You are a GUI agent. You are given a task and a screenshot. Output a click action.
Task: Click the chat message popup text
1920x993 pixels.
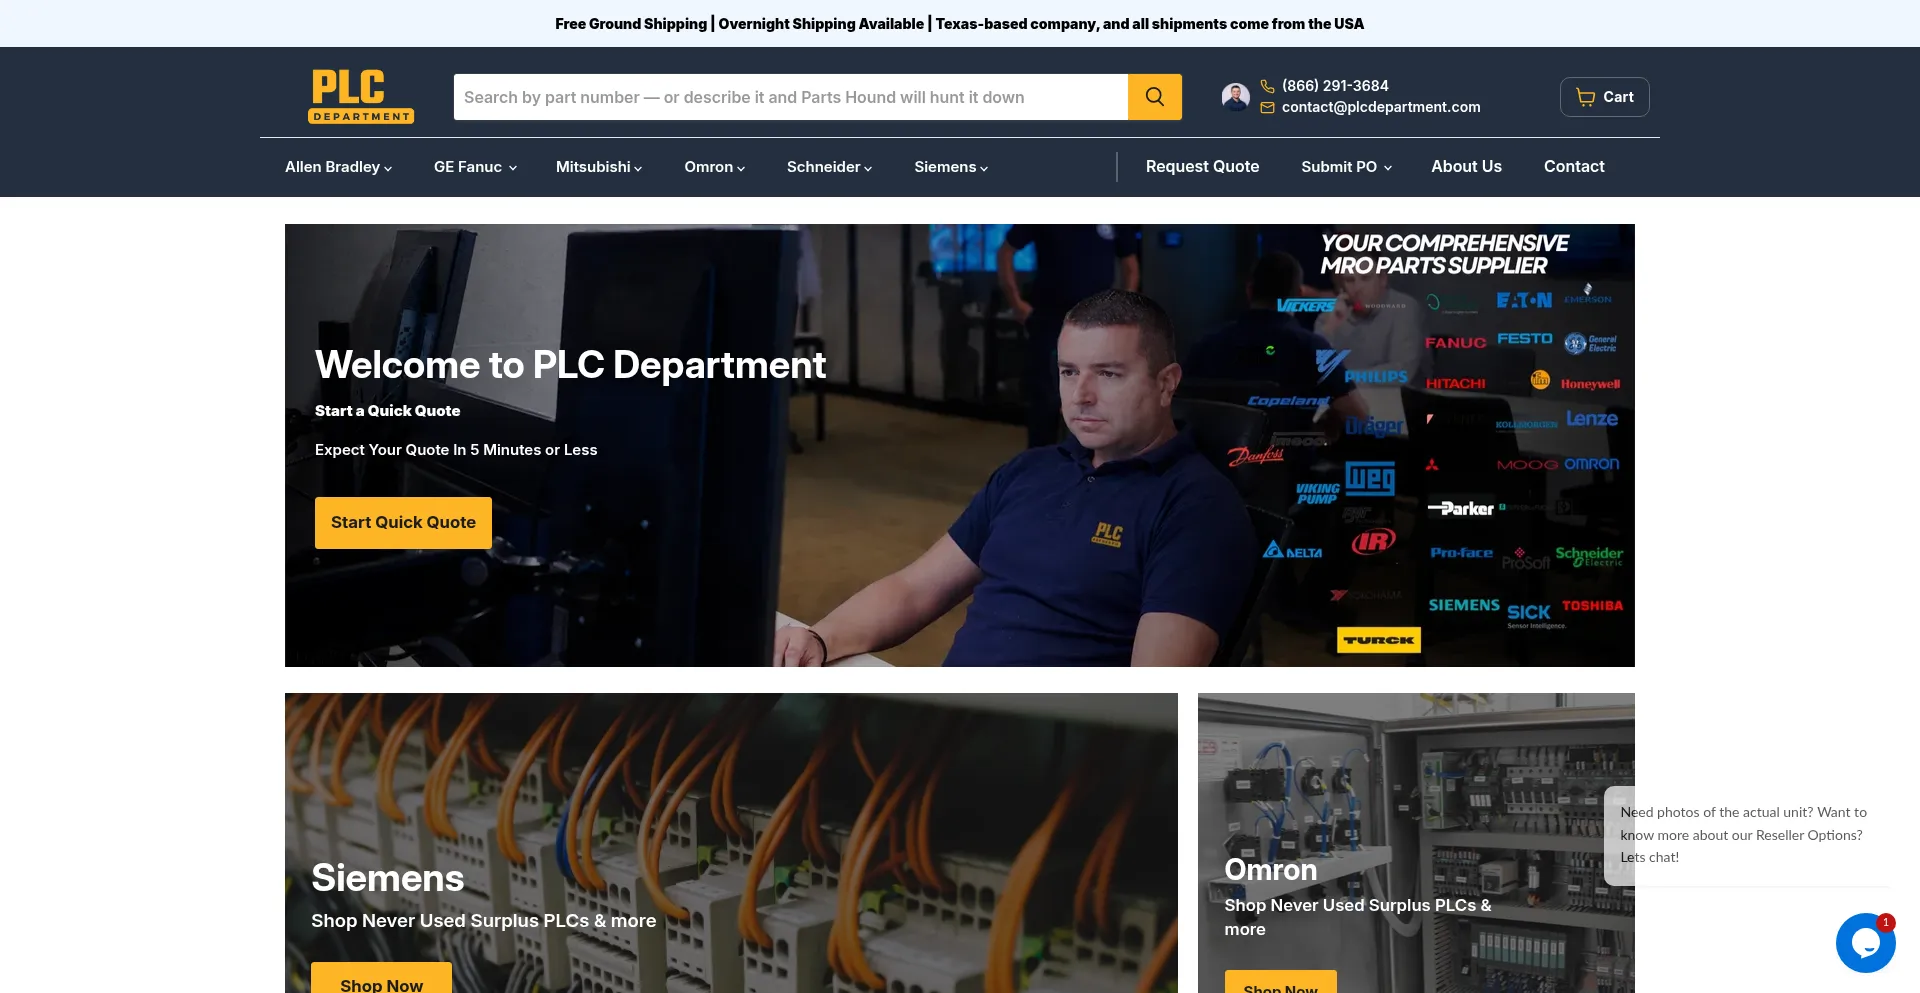point(1744,835)
